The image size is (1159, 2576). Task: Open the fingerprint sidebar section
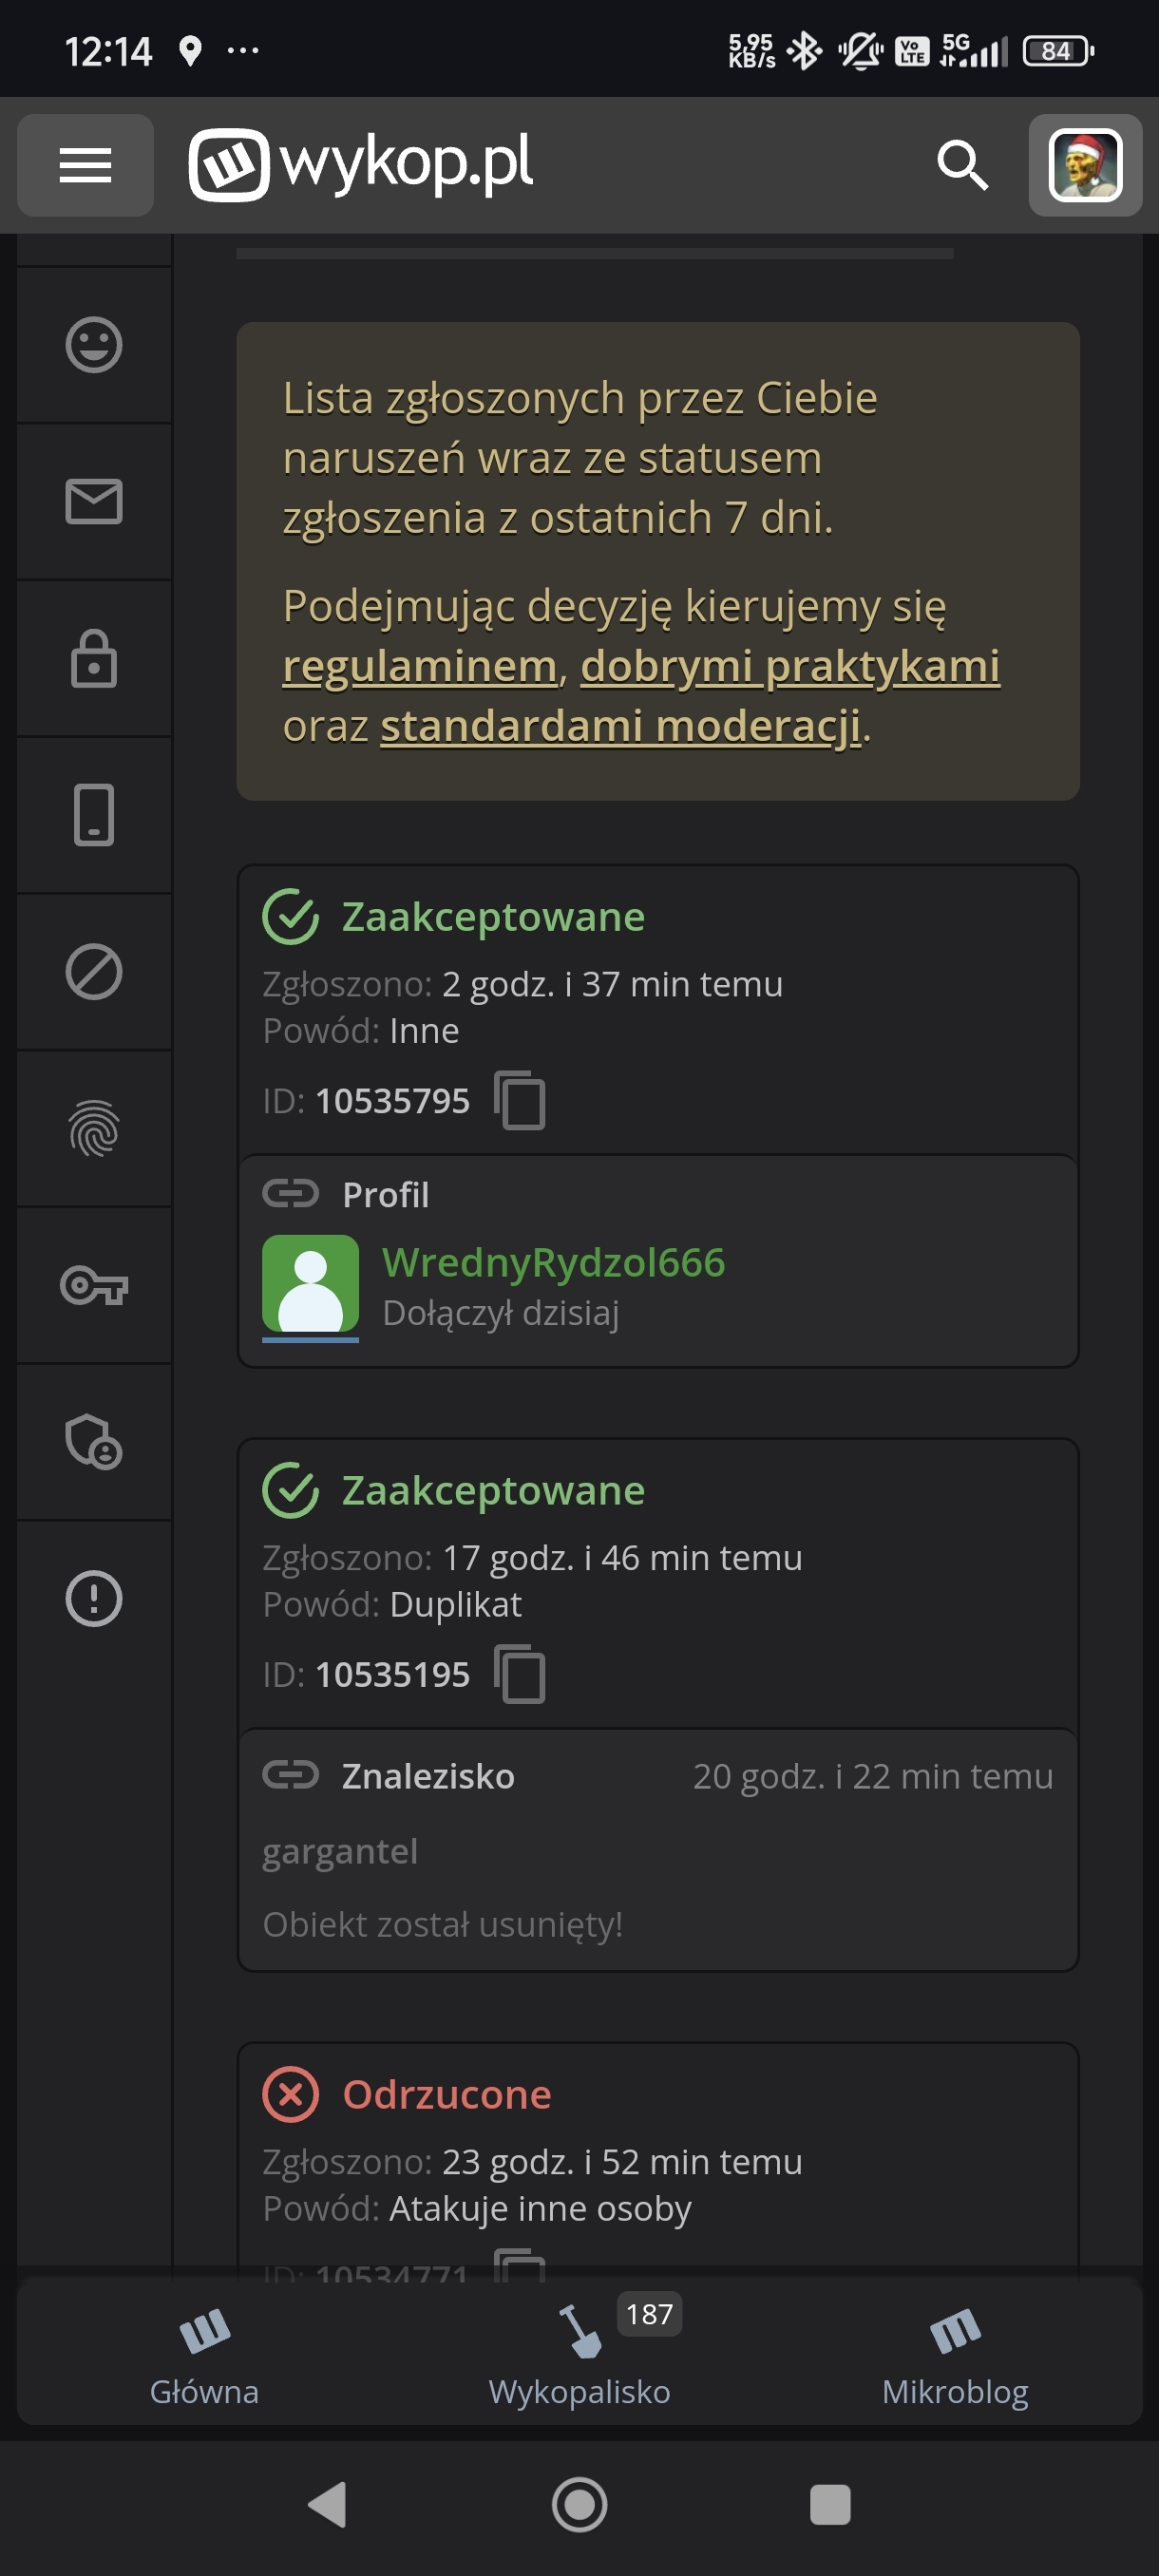[94, 1128]
